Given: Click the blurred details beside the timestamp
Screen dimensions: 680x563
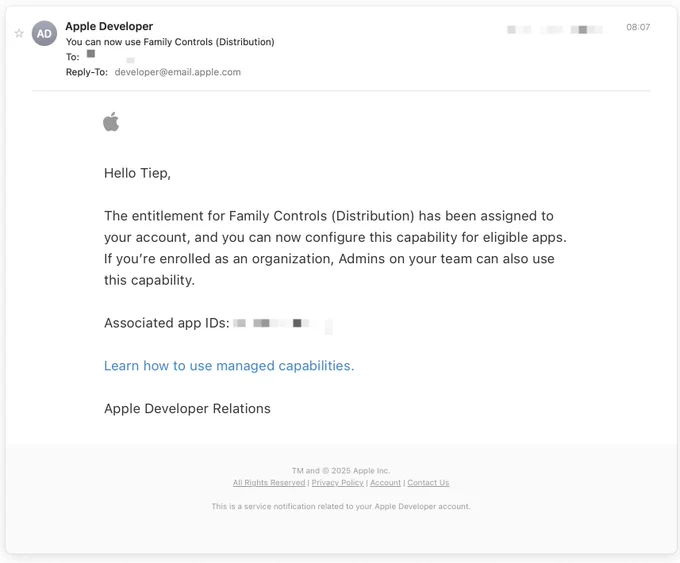Looking at the screenshot, I should click(556, 29).
